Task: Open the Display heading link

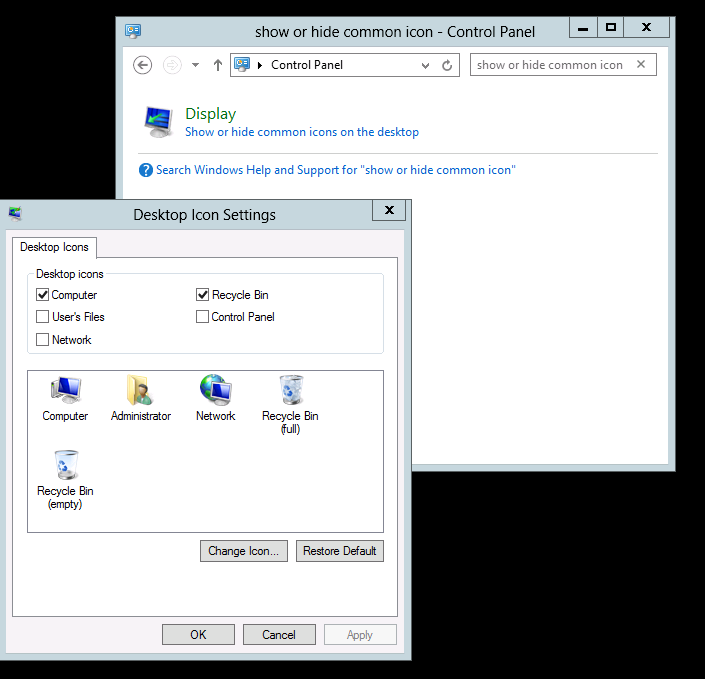Action: (x=210, y=114)
